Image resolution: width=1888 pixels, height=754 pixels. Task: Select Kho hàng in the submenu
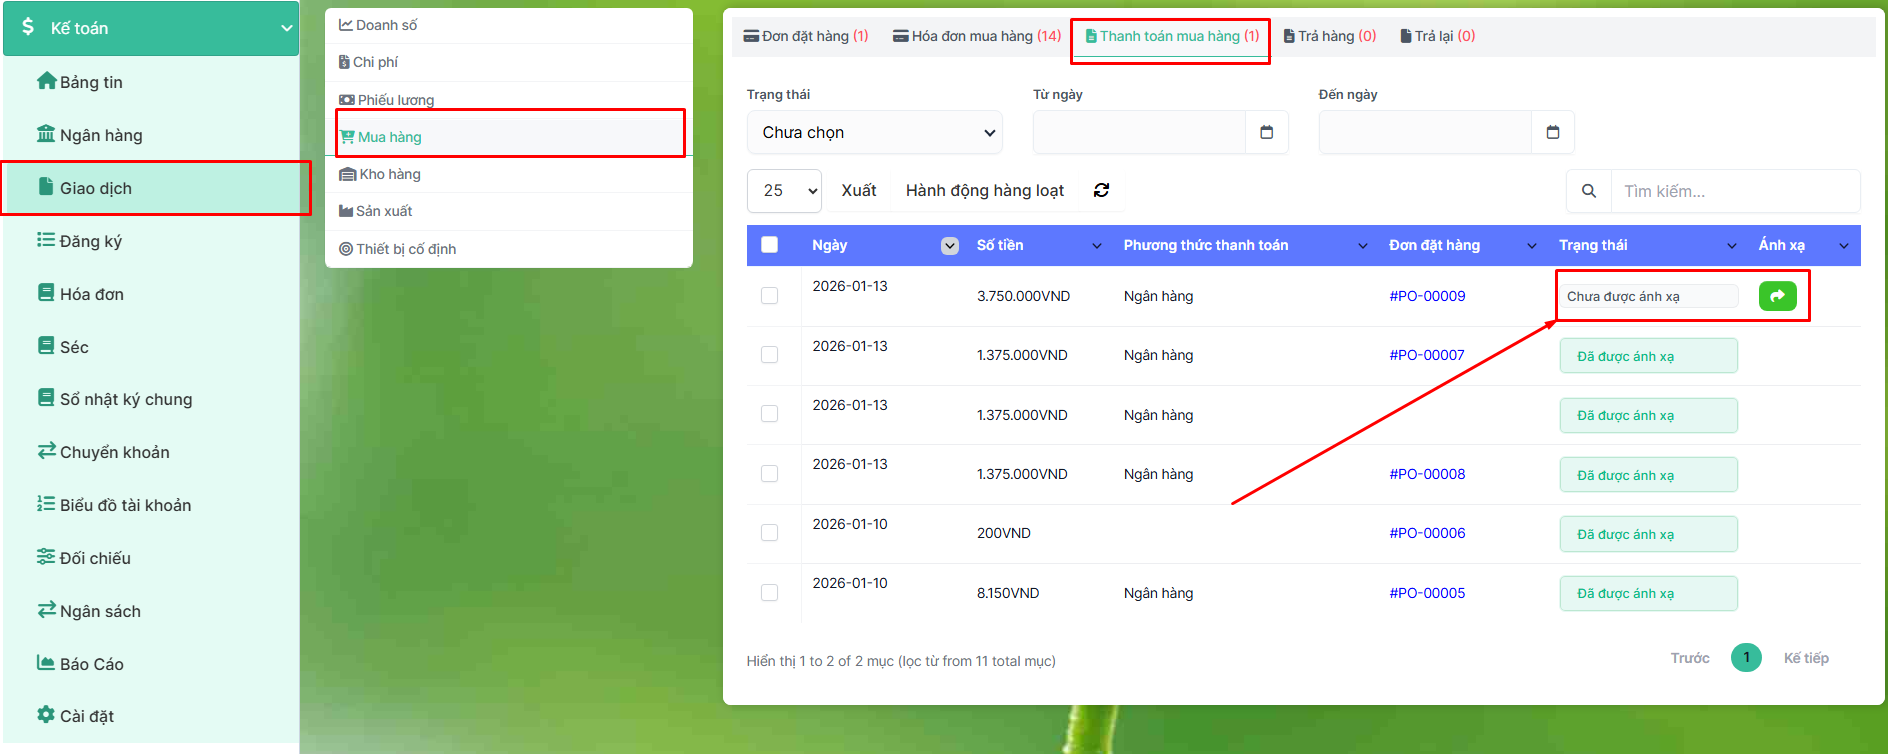click(389, 174)
